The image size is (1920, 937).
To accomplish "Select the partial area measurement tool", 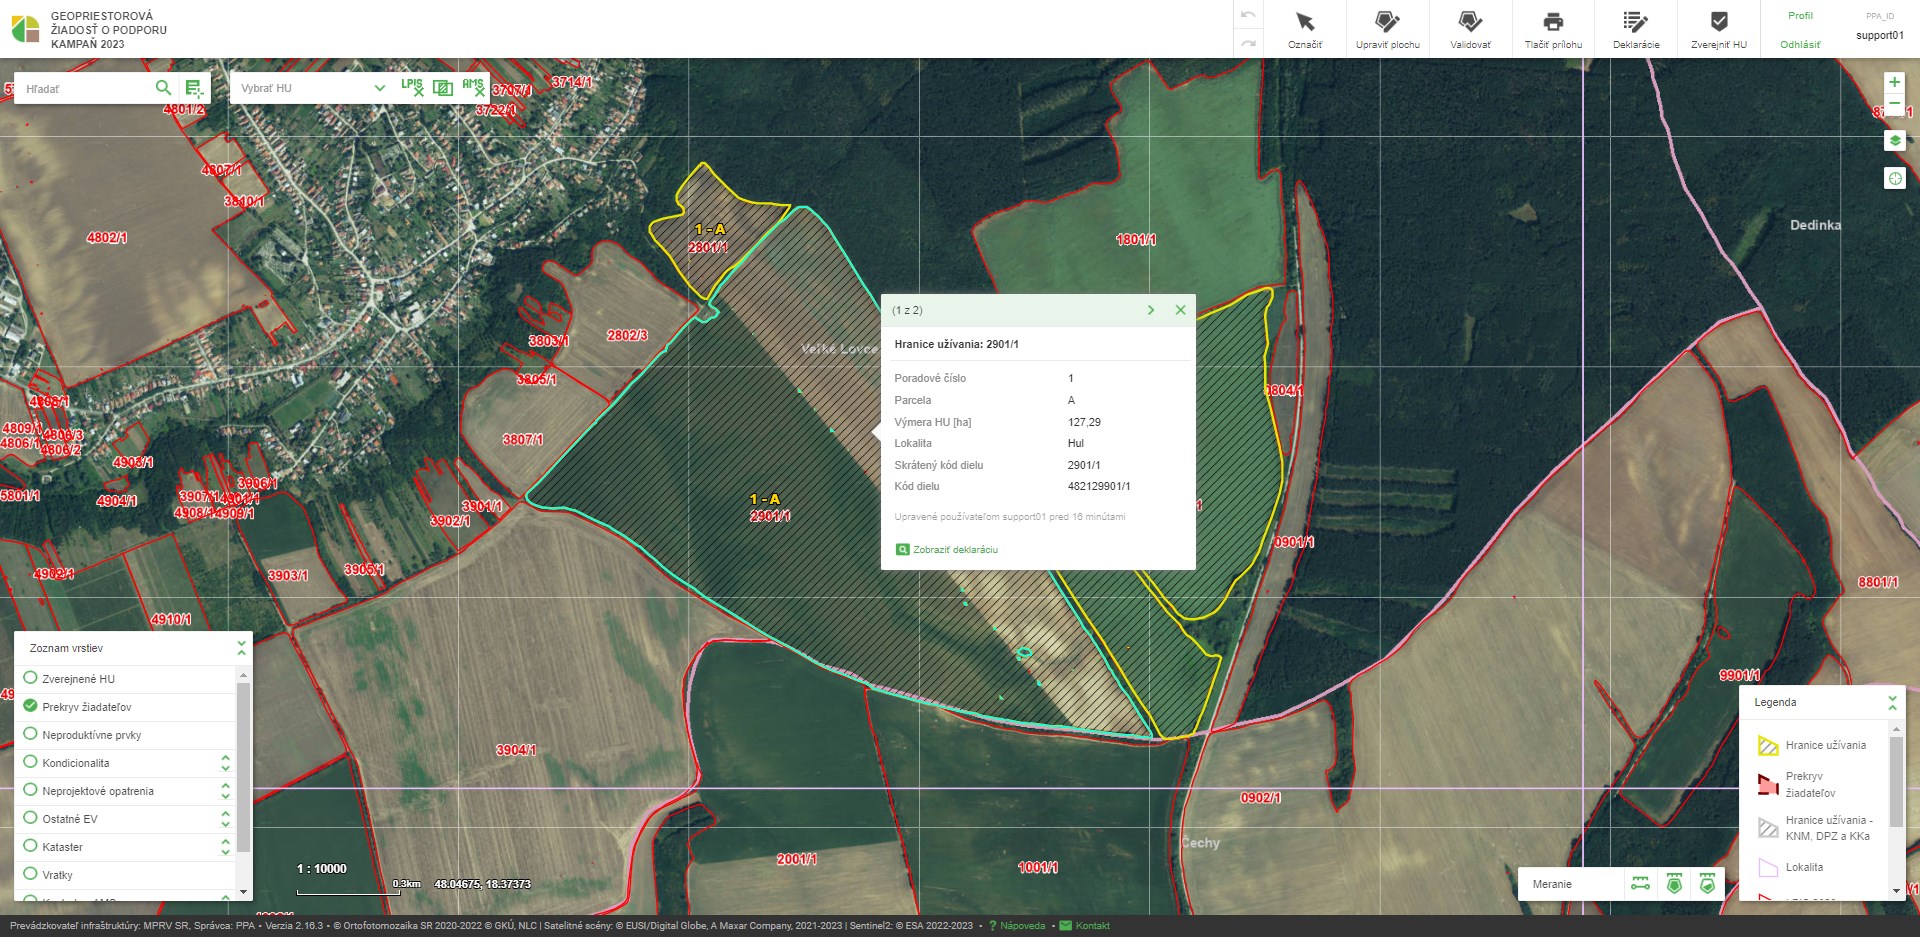I will (x=1707, y=884).
